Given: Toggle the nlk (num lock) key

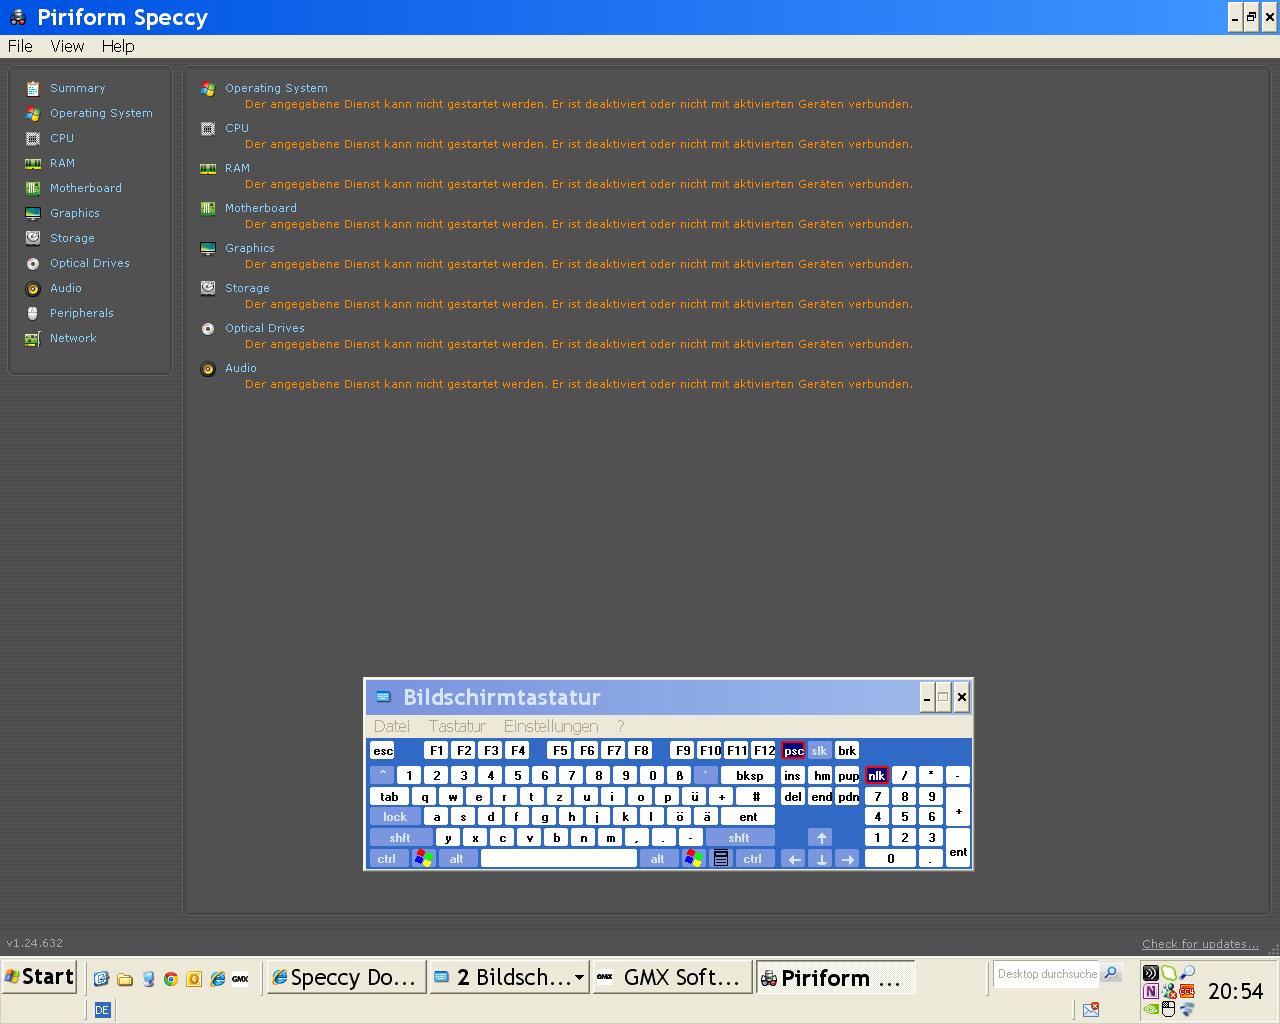Looking at the screenshot, I should coord(877,776).
